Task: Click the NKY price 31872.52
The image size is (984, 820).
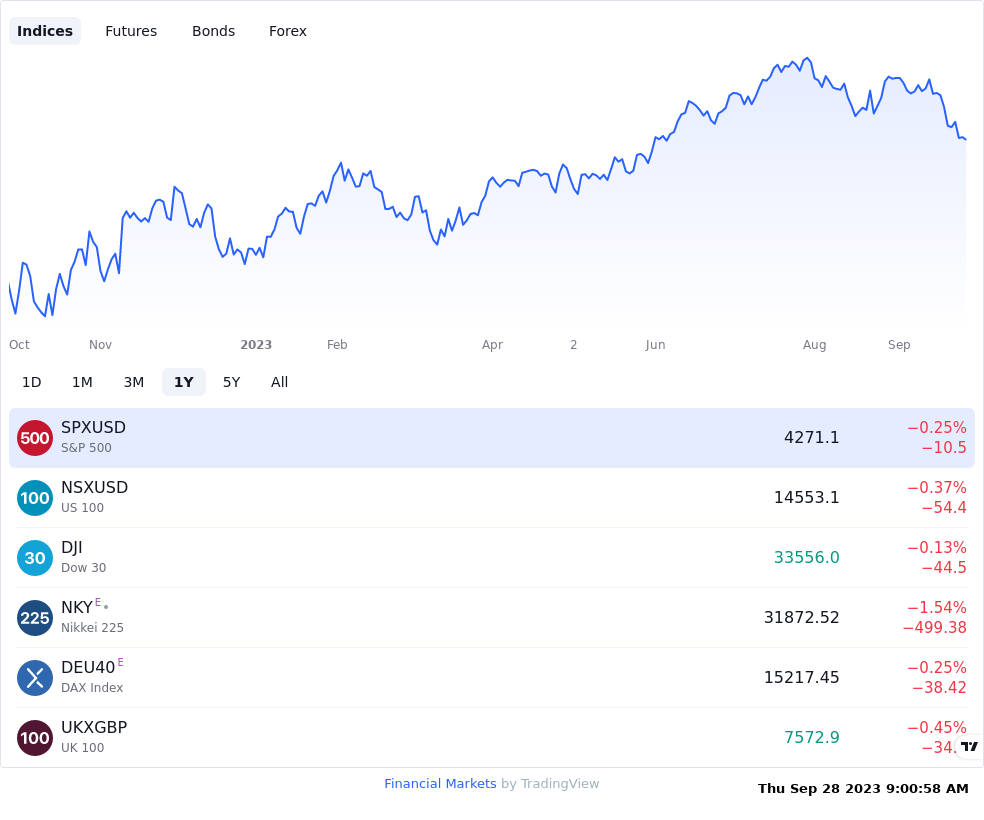Action: click(x=801, y=617)
